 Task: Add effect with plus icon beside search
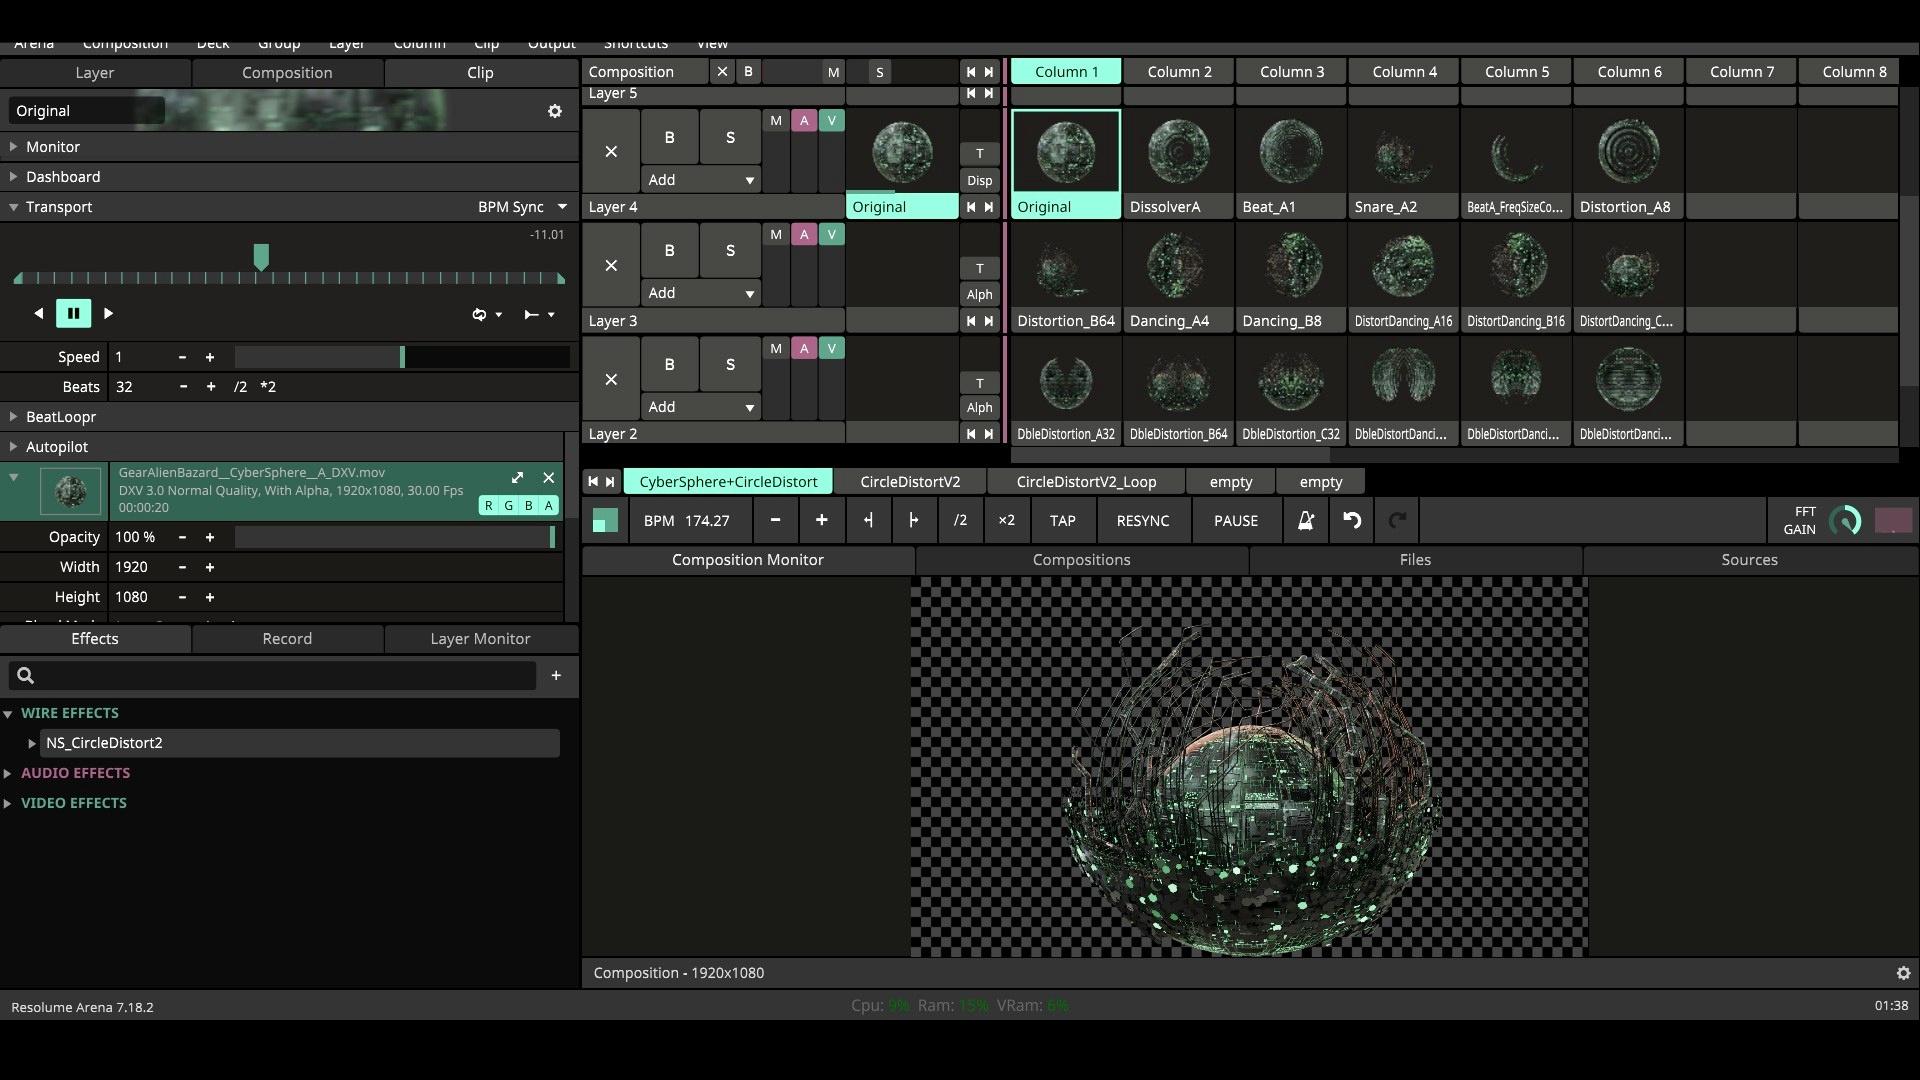tap(556, 676)
